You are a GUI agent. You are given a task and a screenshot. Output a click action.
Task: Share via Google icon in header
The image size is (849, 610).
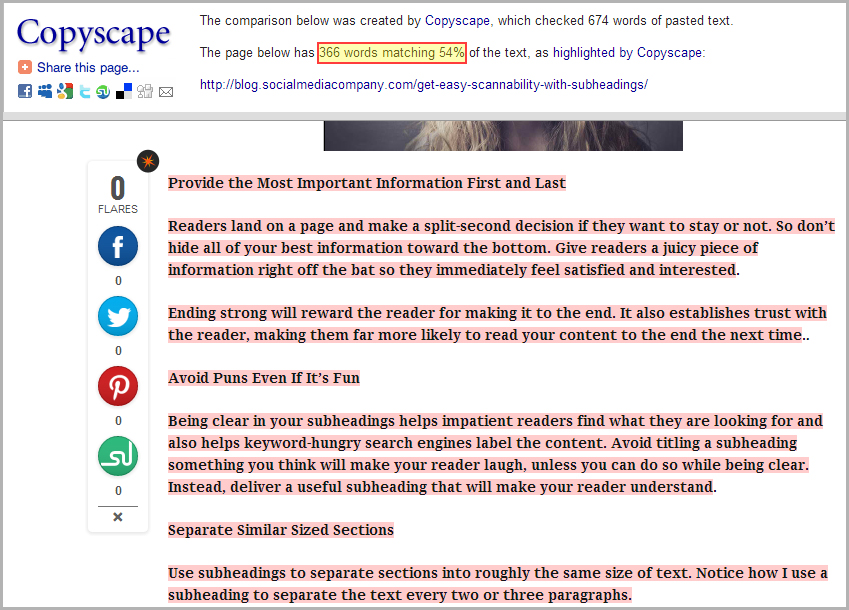(x=65, y=91)
